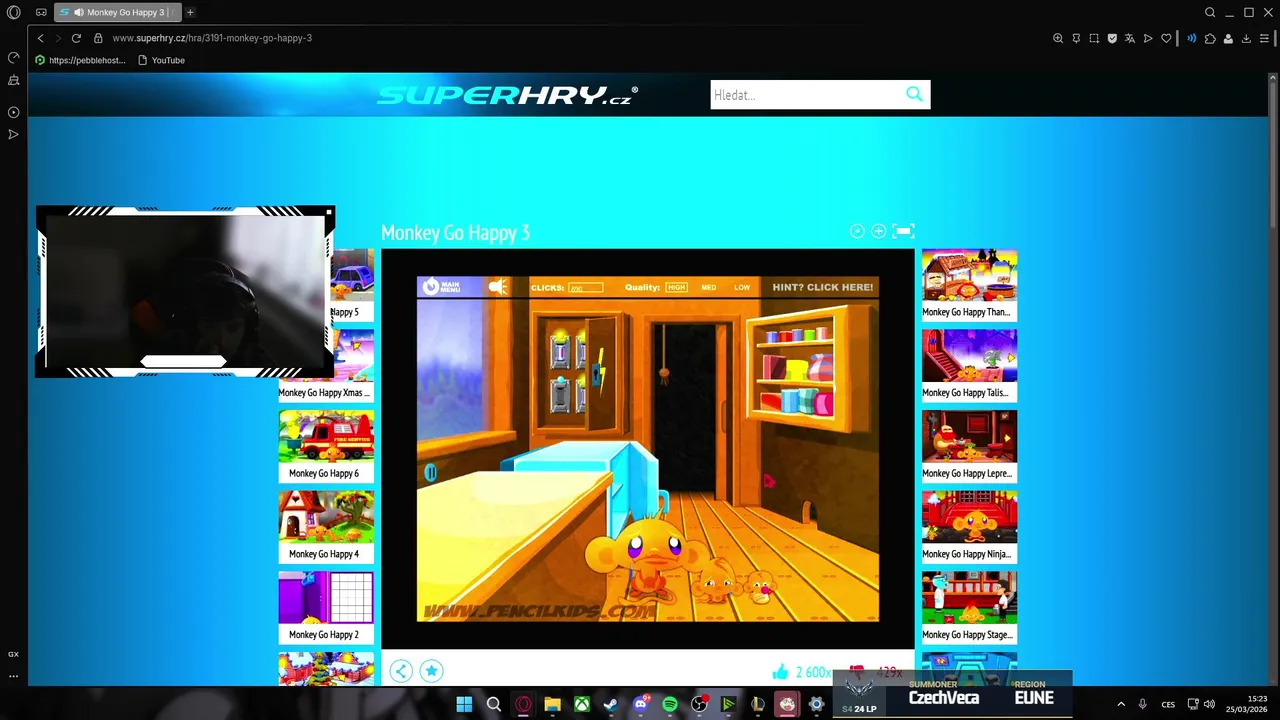The width and height of the screenshot is (1280, 720).
Task: Open browser easy setup sliders icon
Action: (1264, 38)
